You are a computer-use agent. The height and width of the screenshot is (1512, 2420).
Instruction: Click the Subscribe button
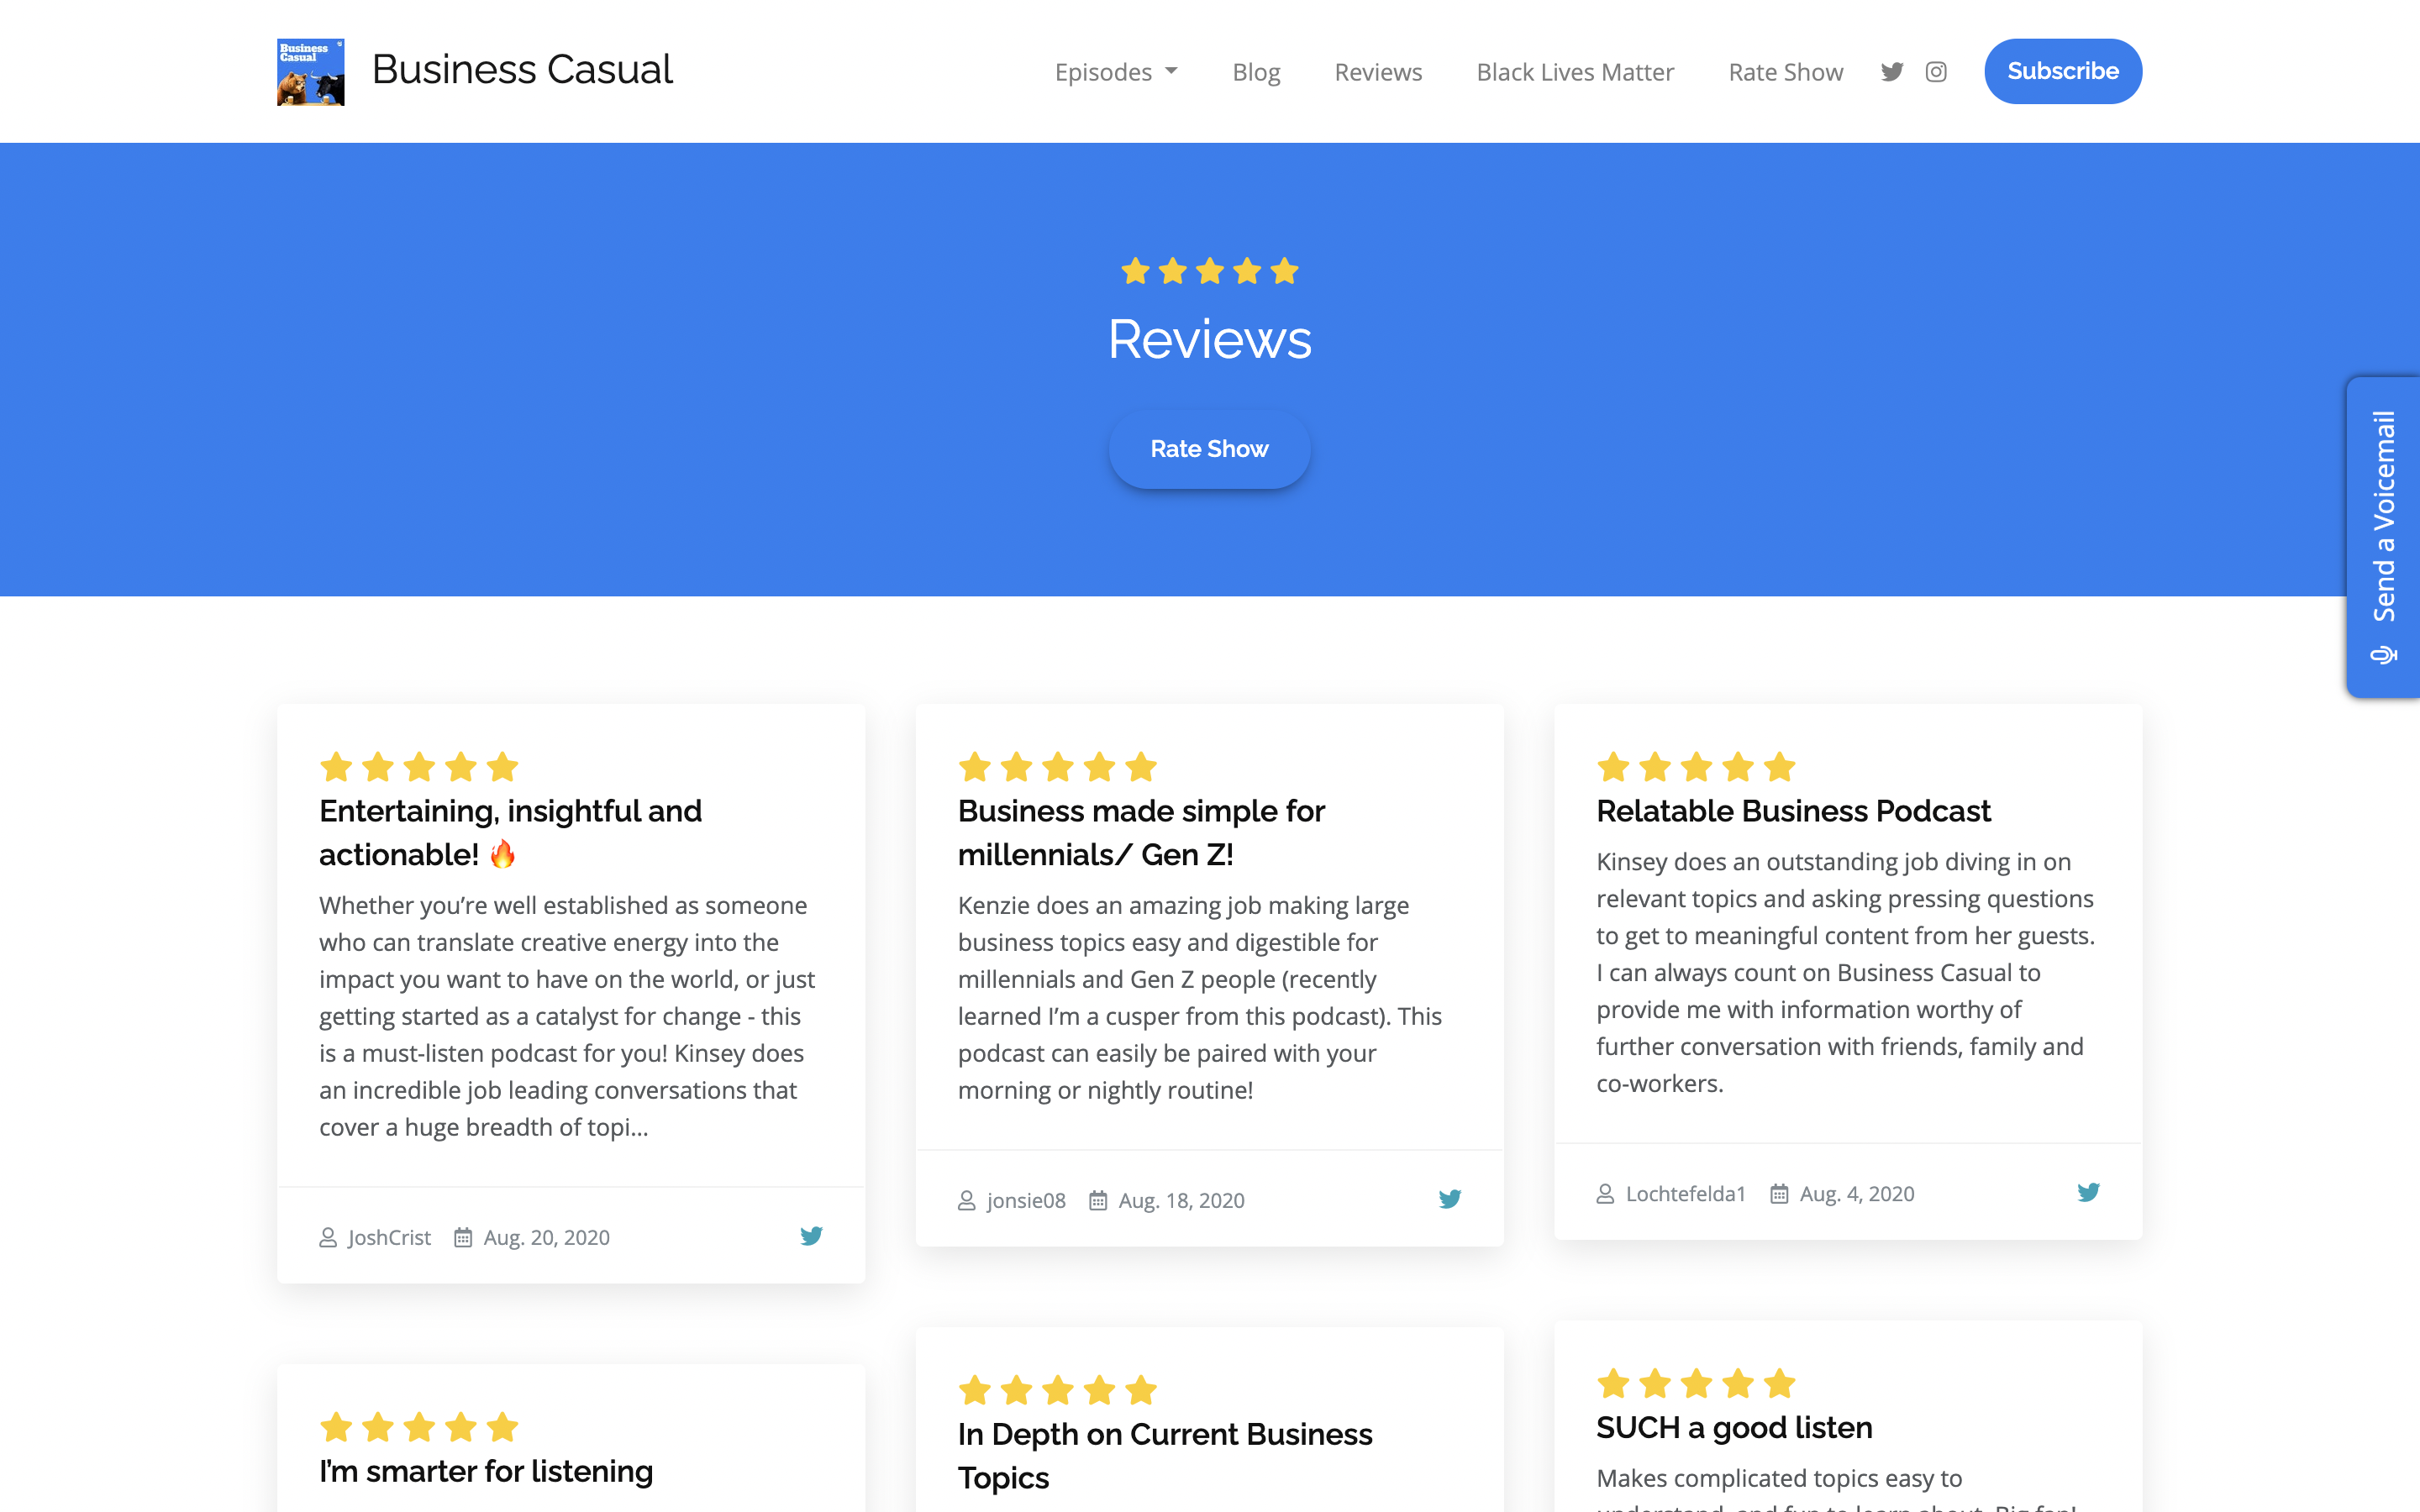[x=2062, y=71]
